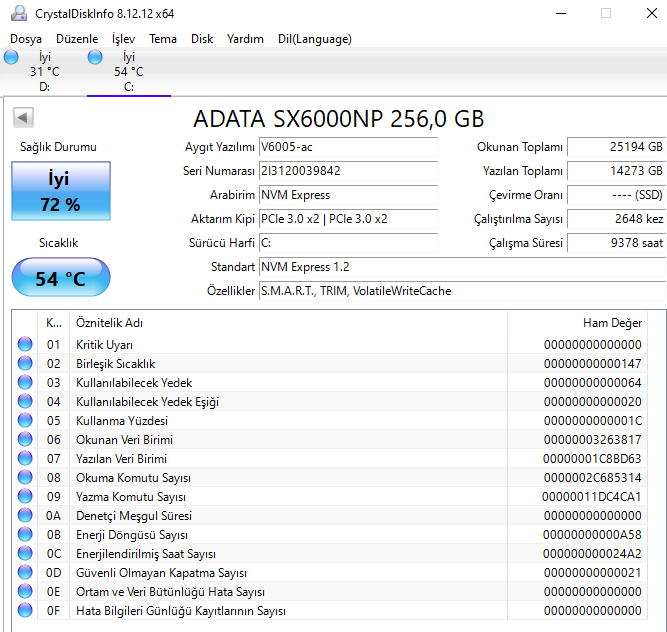
Task: Click the 54 °C temperature button
Action: [x=61, y=278]
